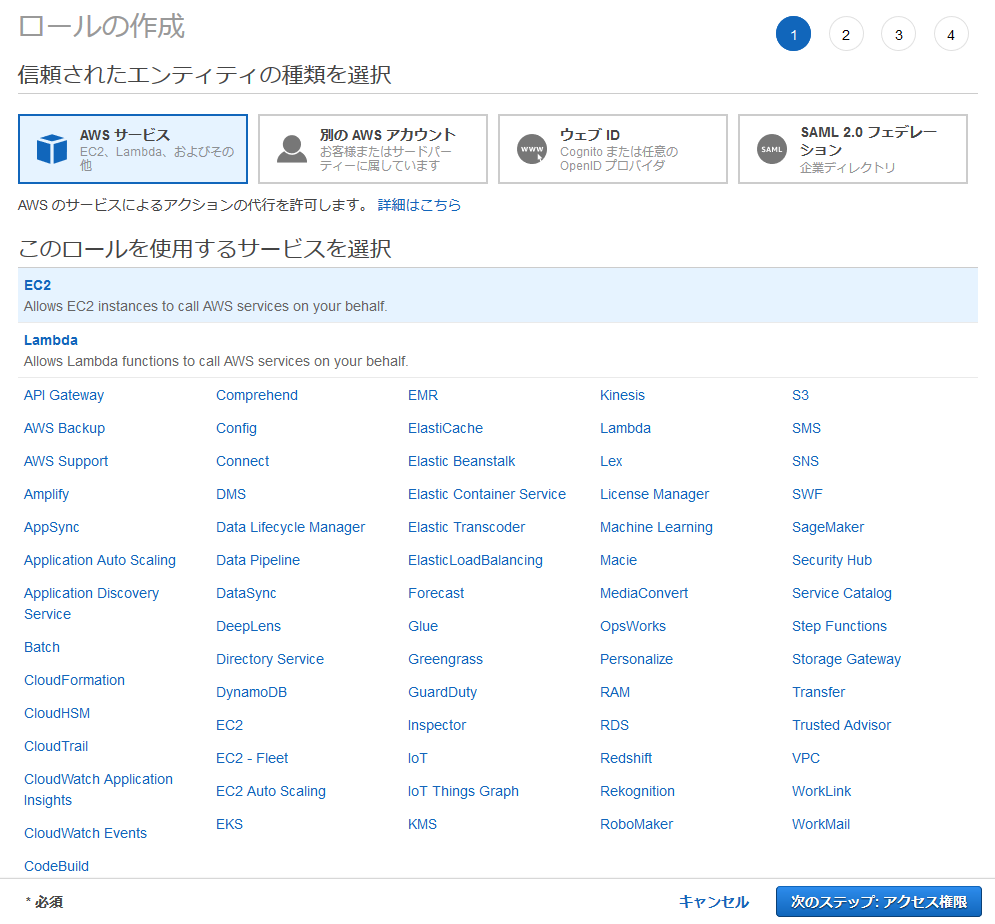The height and width of the screenshot is (924, 995).
Task: Click the AWS service cube icon
Action: pyautogui.click(x=51, y=149)
